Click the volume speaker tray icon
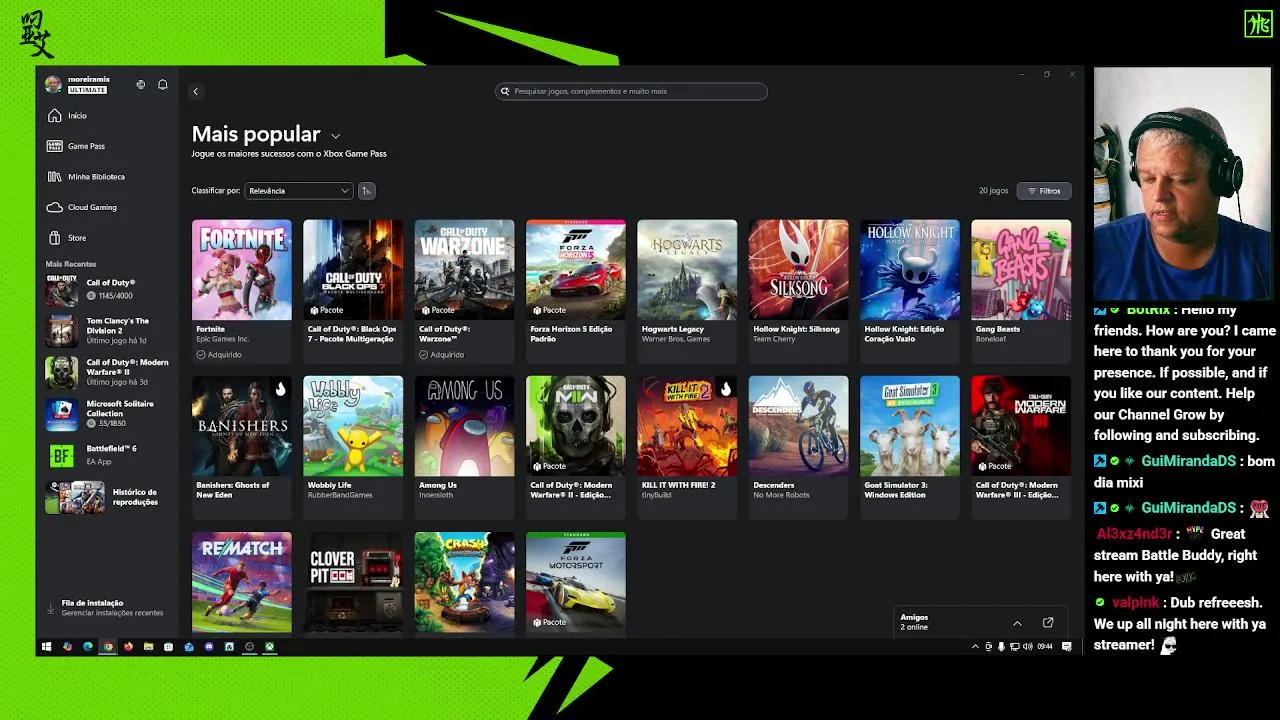Viewport: 1280px width, 720px height. click(x=1028, y=647)
